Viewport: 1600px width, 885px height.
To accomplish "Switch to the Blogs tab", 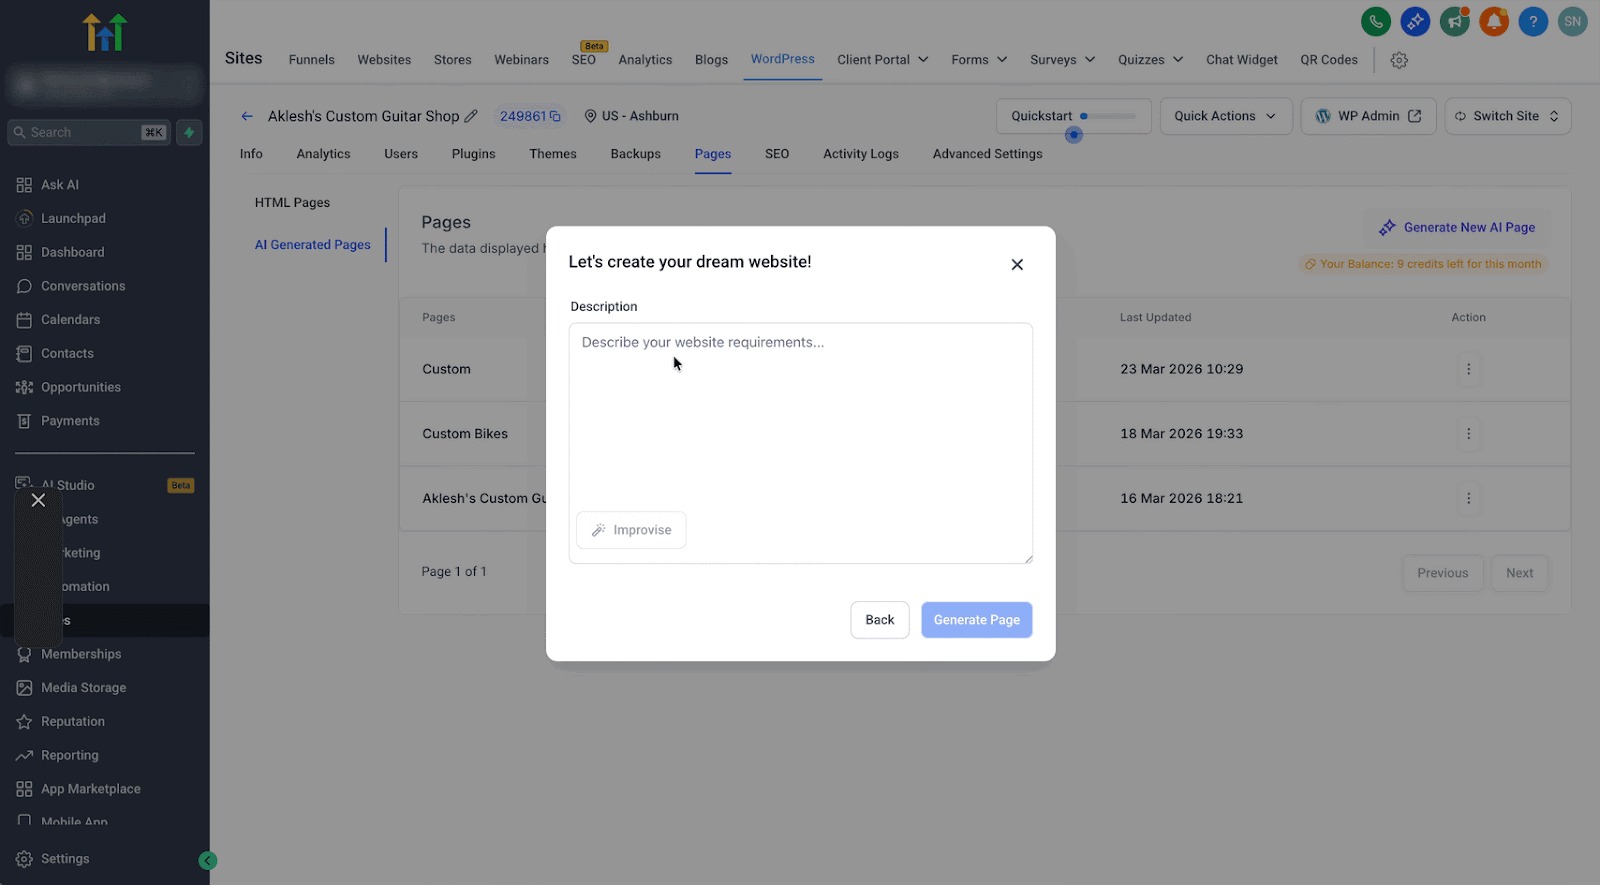I will click(711, 60).
